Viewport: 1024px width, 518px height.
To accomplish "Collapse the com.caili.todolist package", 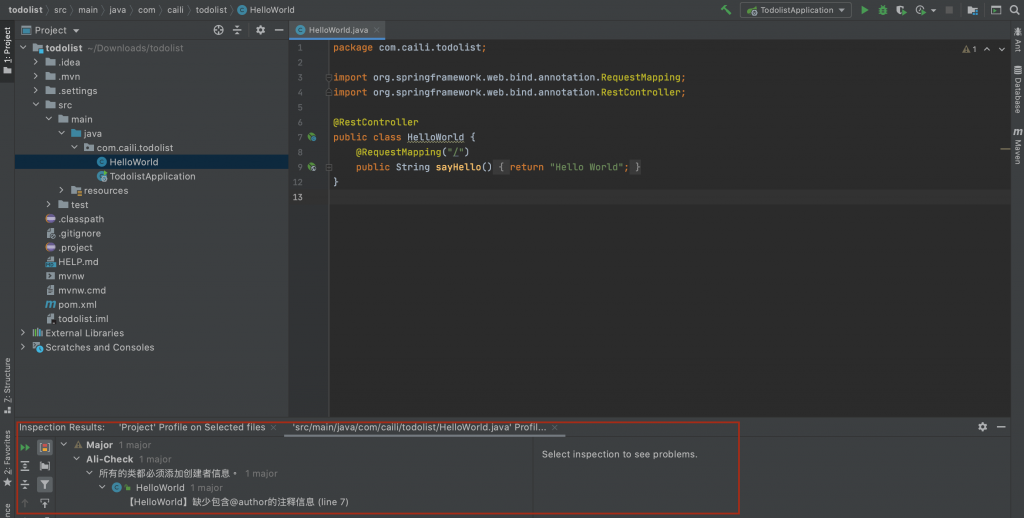I will [x=74, y=148].
